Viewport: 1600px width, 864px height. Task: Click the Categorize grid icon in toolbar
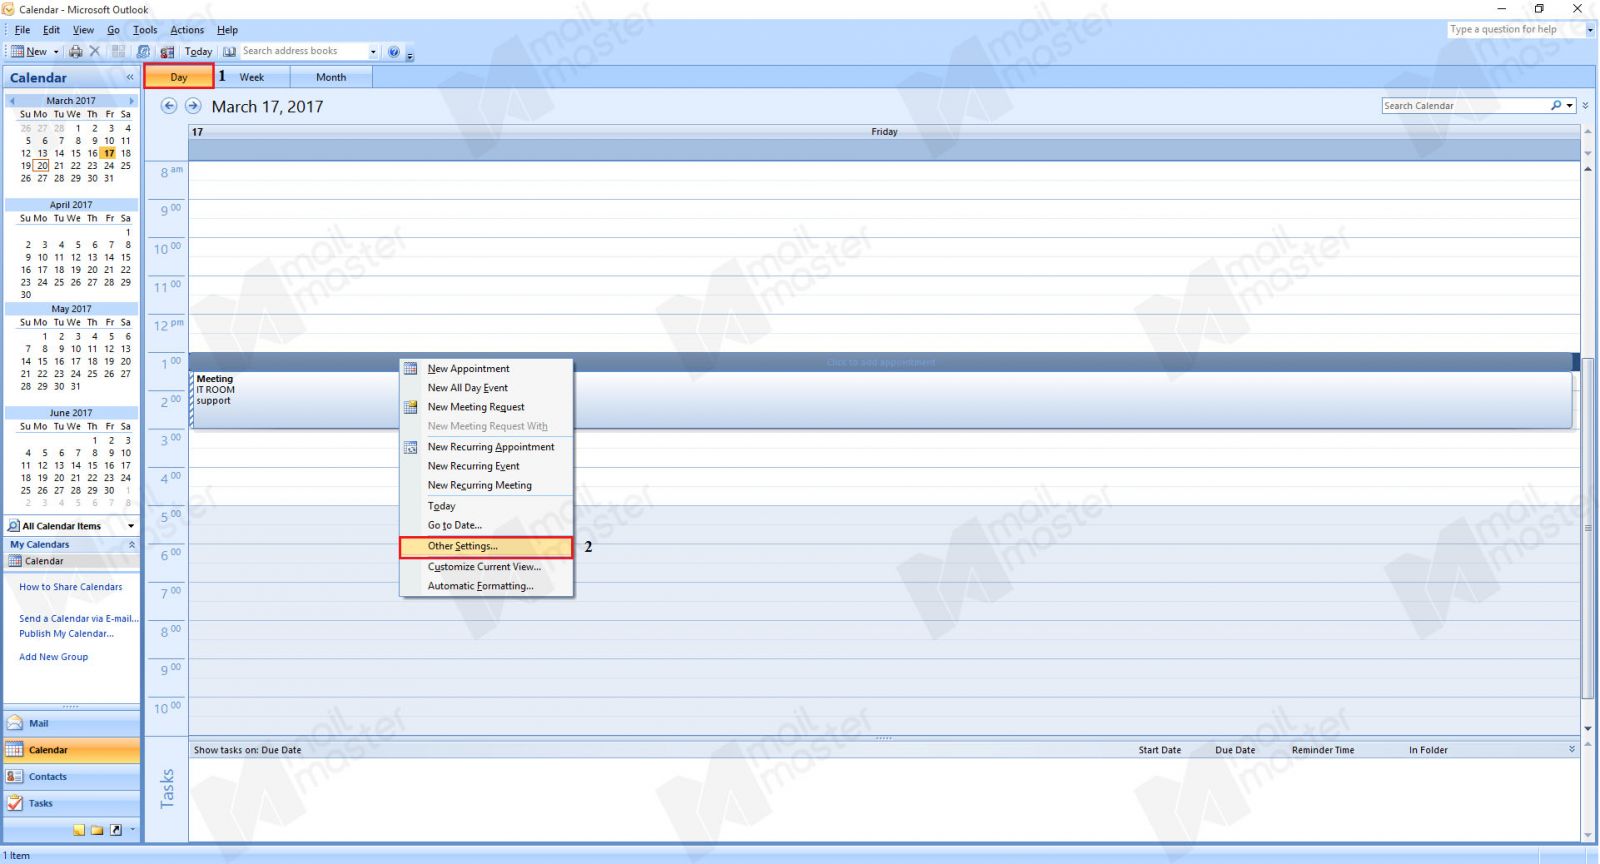tap(119, 51)
